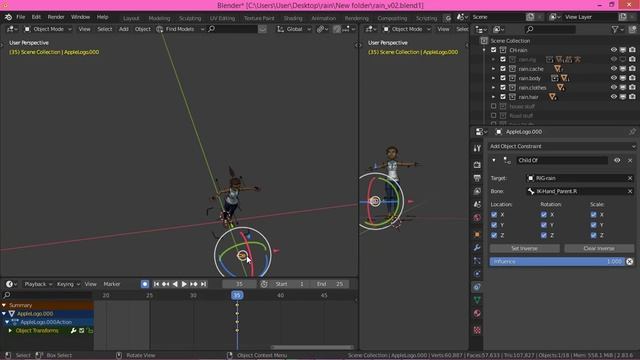Open the Global transform orientation dropdown
640x360 pixels.
click(x=294, y=29)
